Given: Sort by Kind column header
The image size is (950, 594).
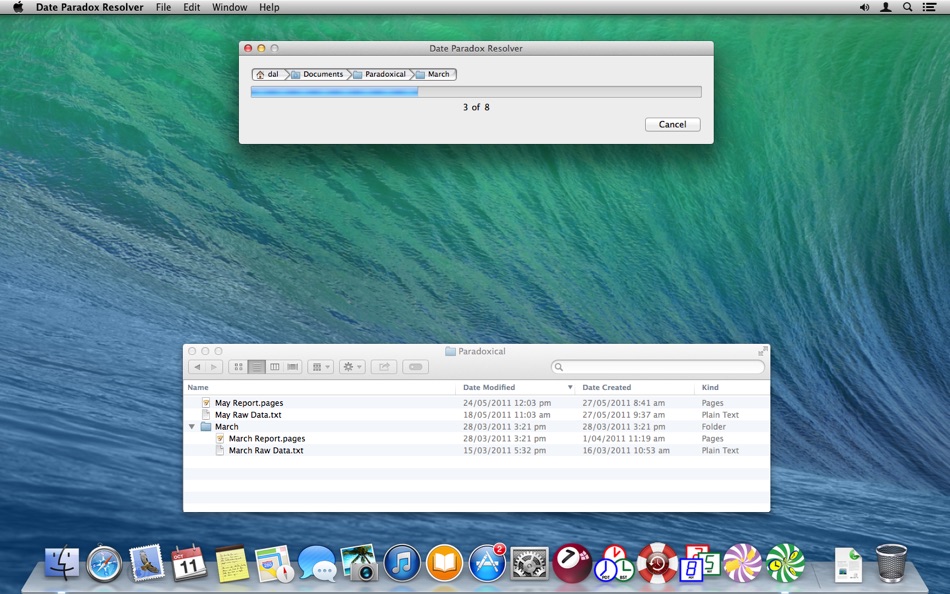Looking at the screenshot, I should point(732,387).
